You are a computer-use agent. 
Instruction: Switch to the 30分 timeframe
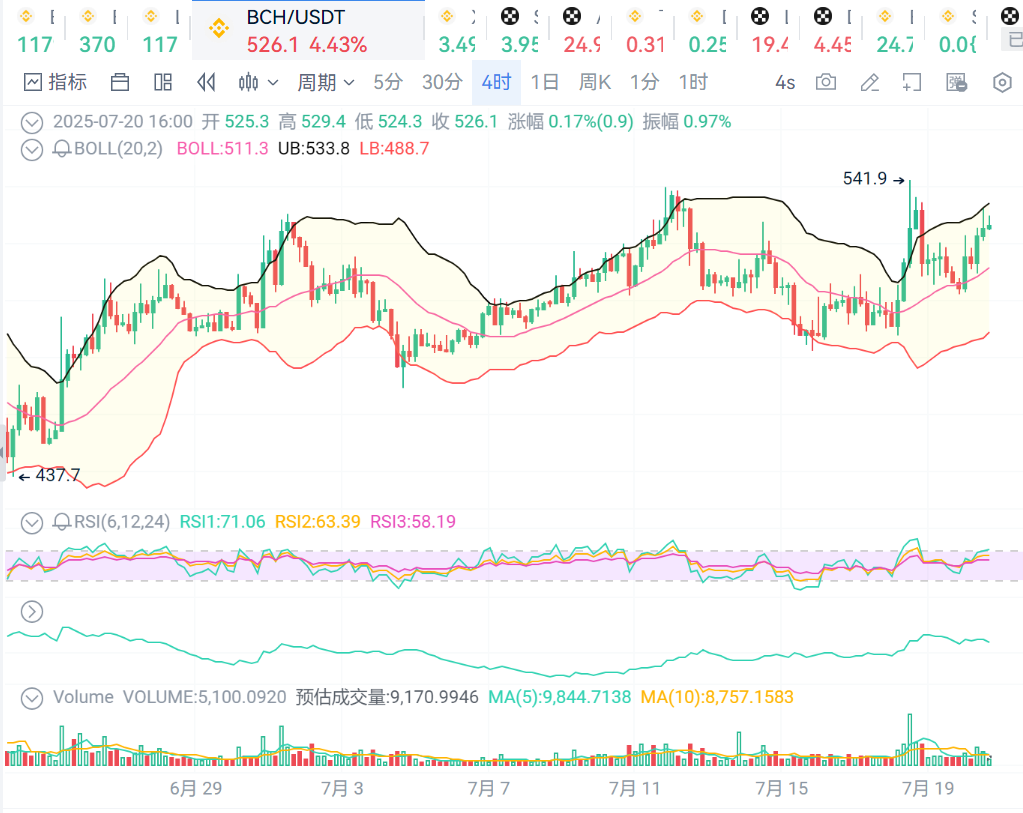(442, 82)
